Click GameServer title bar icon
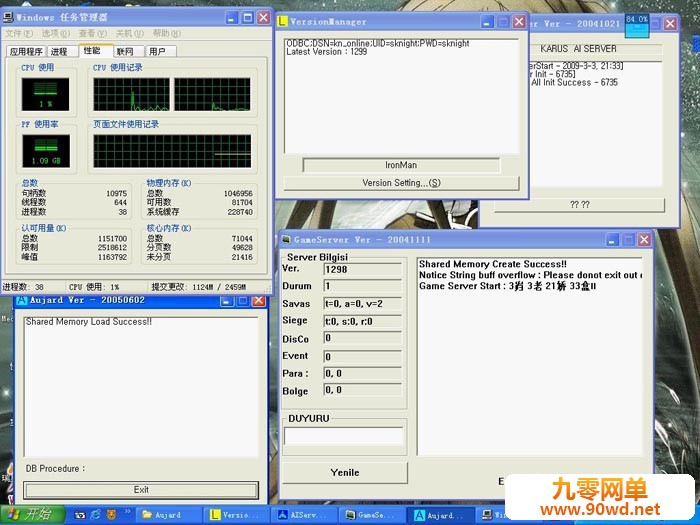700x525 pixels. pyautogui.click(x=286, y=240)
